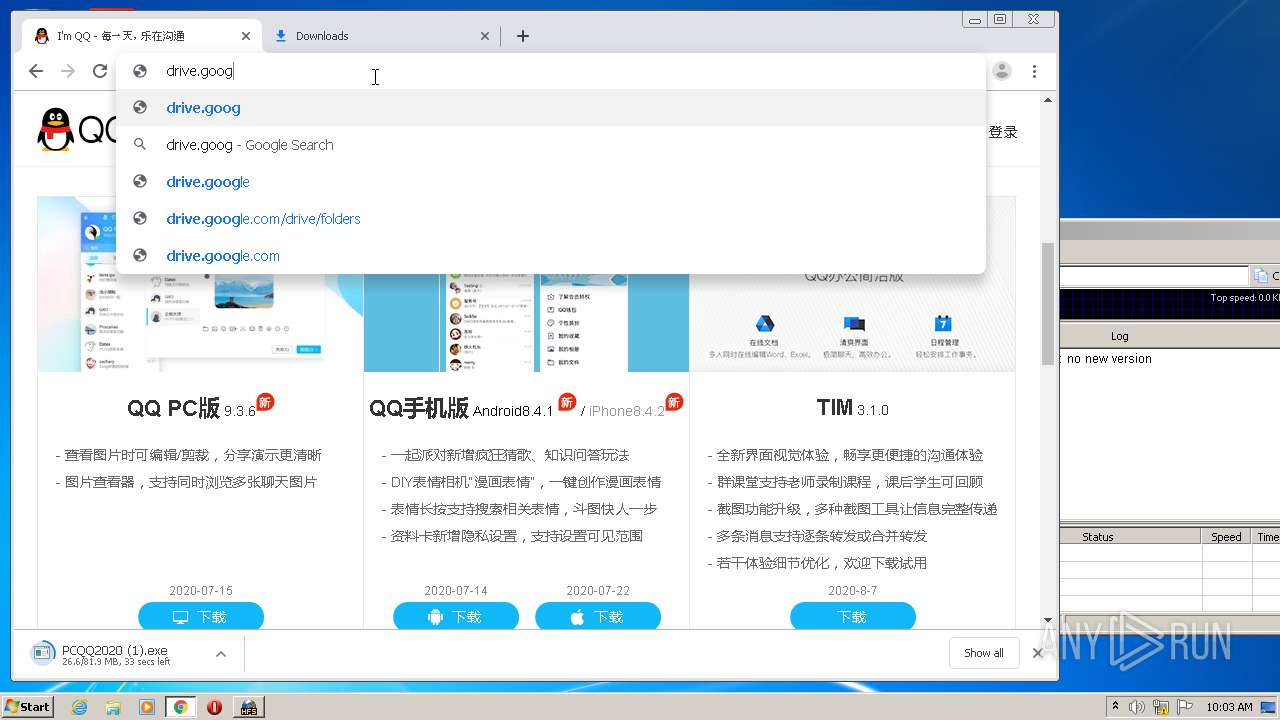Click the HFS taskbar icon
The image size is (1280, 720).
click(x=248, y=707)
